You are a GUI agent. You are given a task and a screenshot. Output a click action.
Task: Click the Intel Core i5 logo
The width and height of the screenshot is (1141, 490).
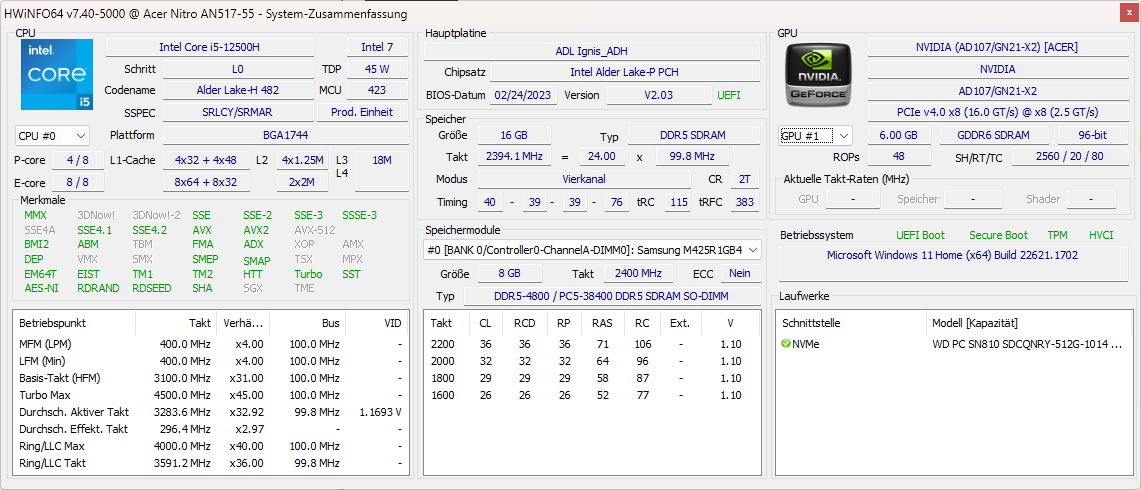pyautogui.click(x=57, y=75)
